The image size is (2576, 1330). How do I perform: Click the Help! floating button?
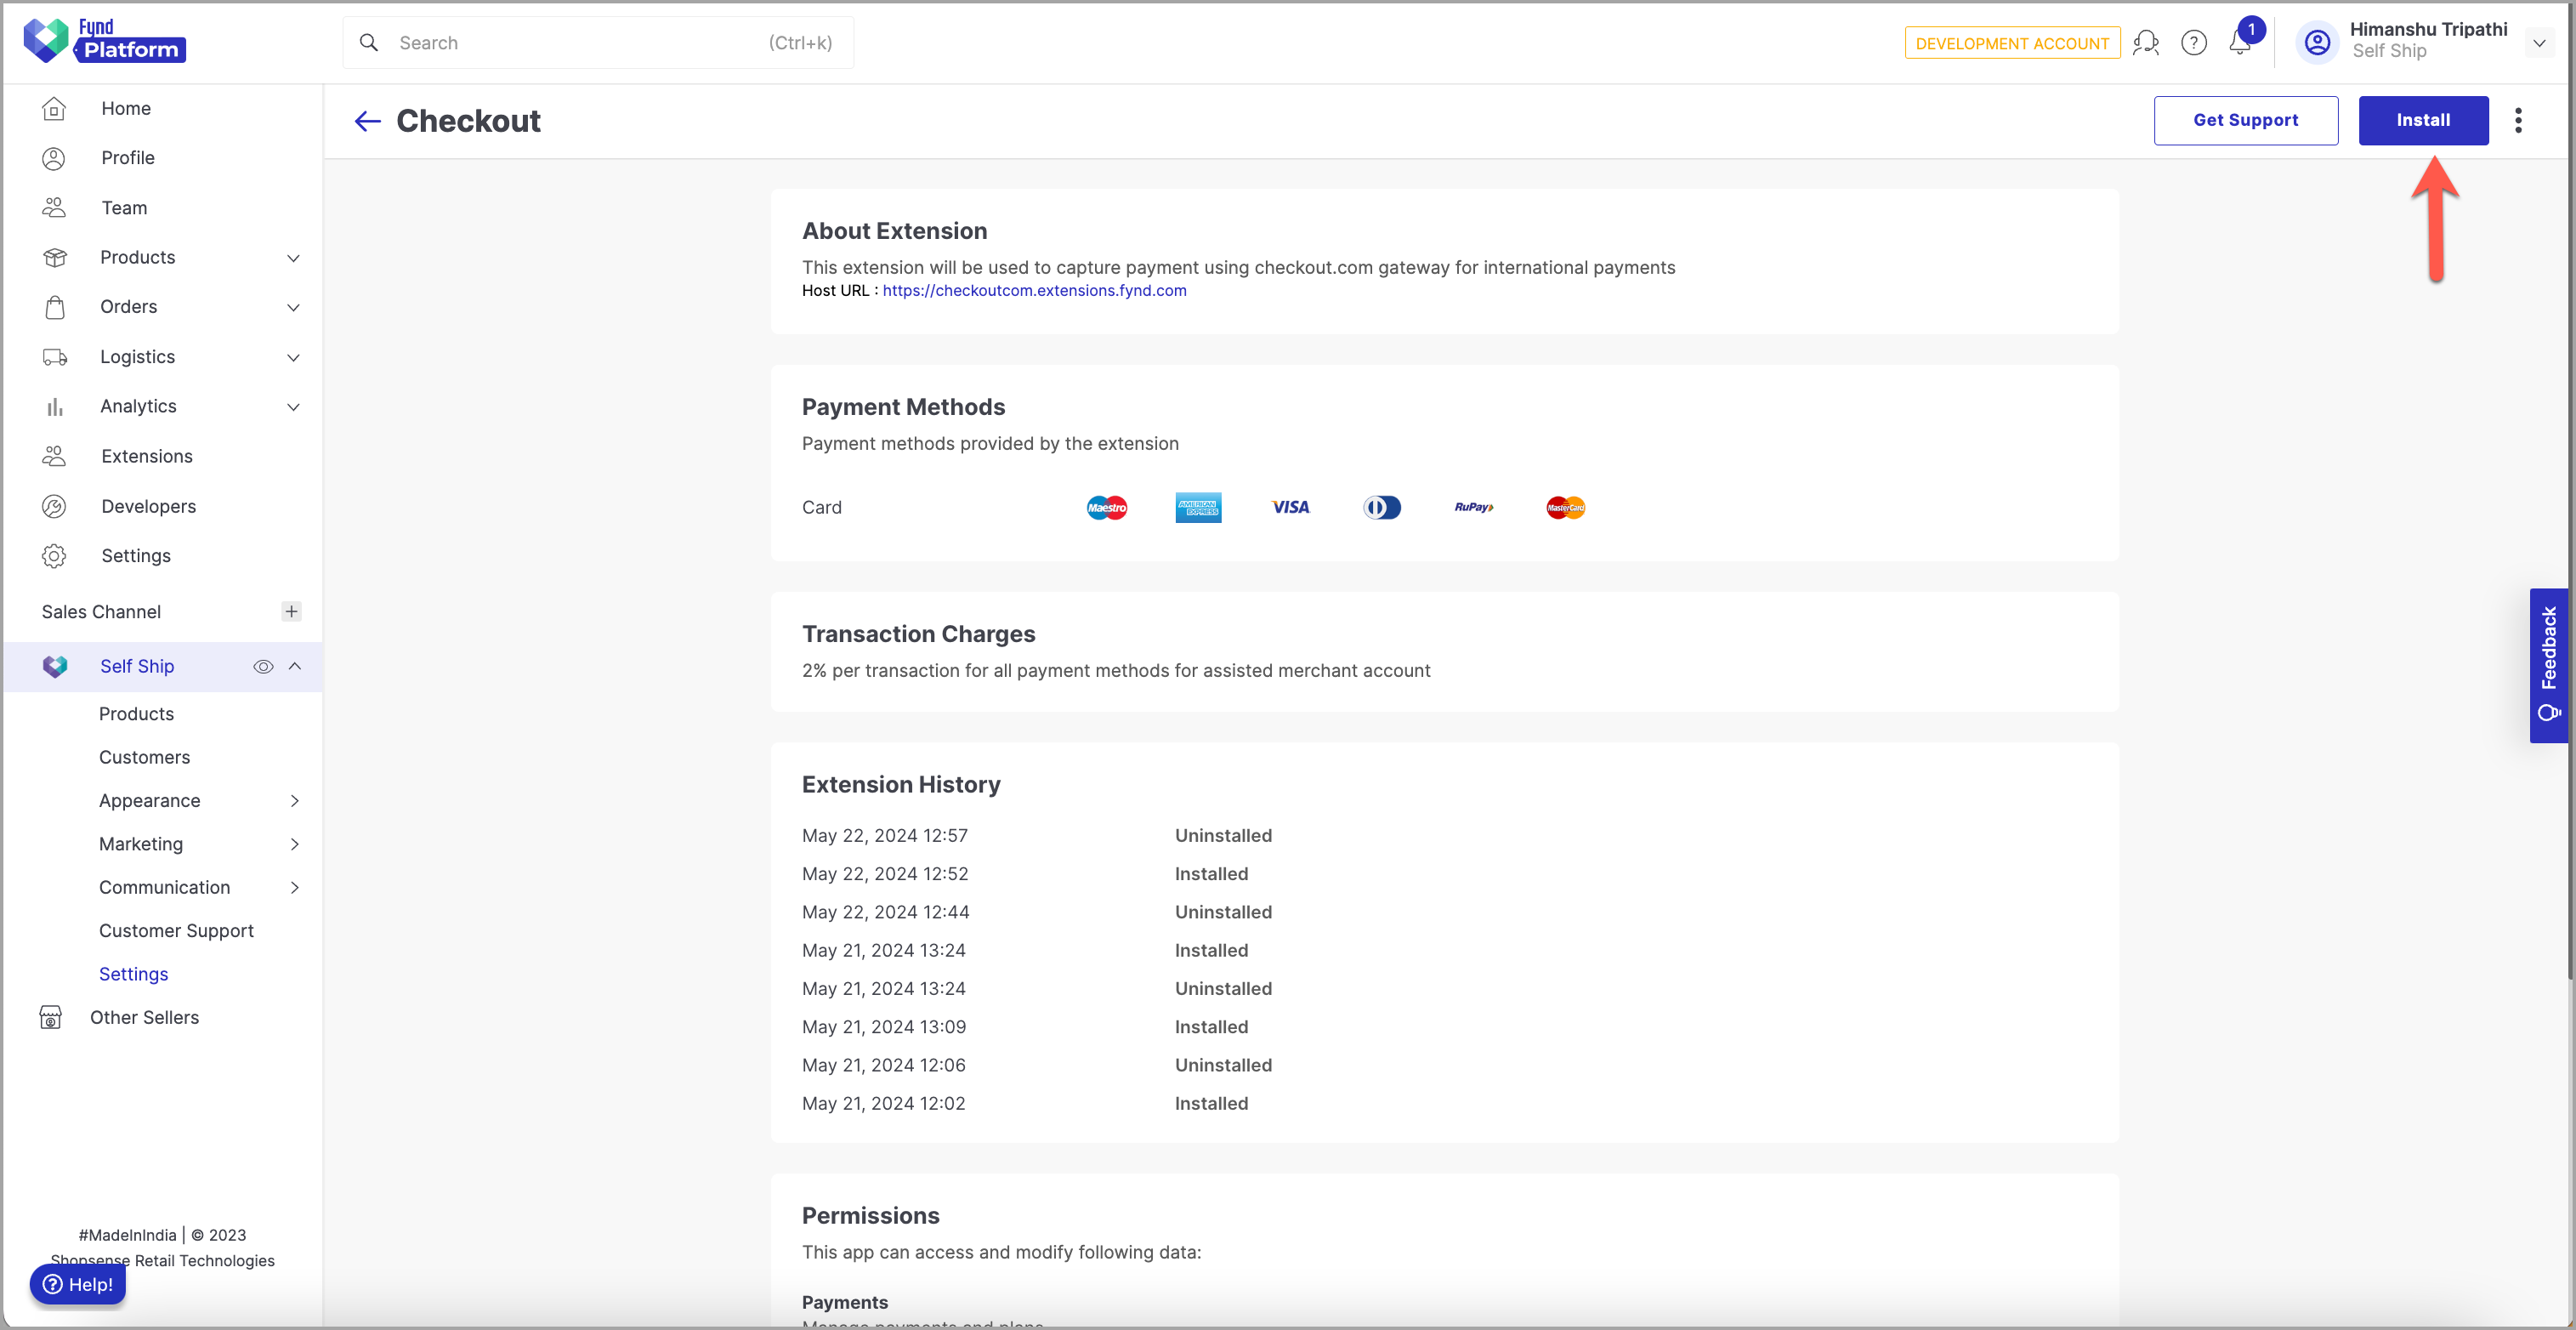coord(78,1284)
